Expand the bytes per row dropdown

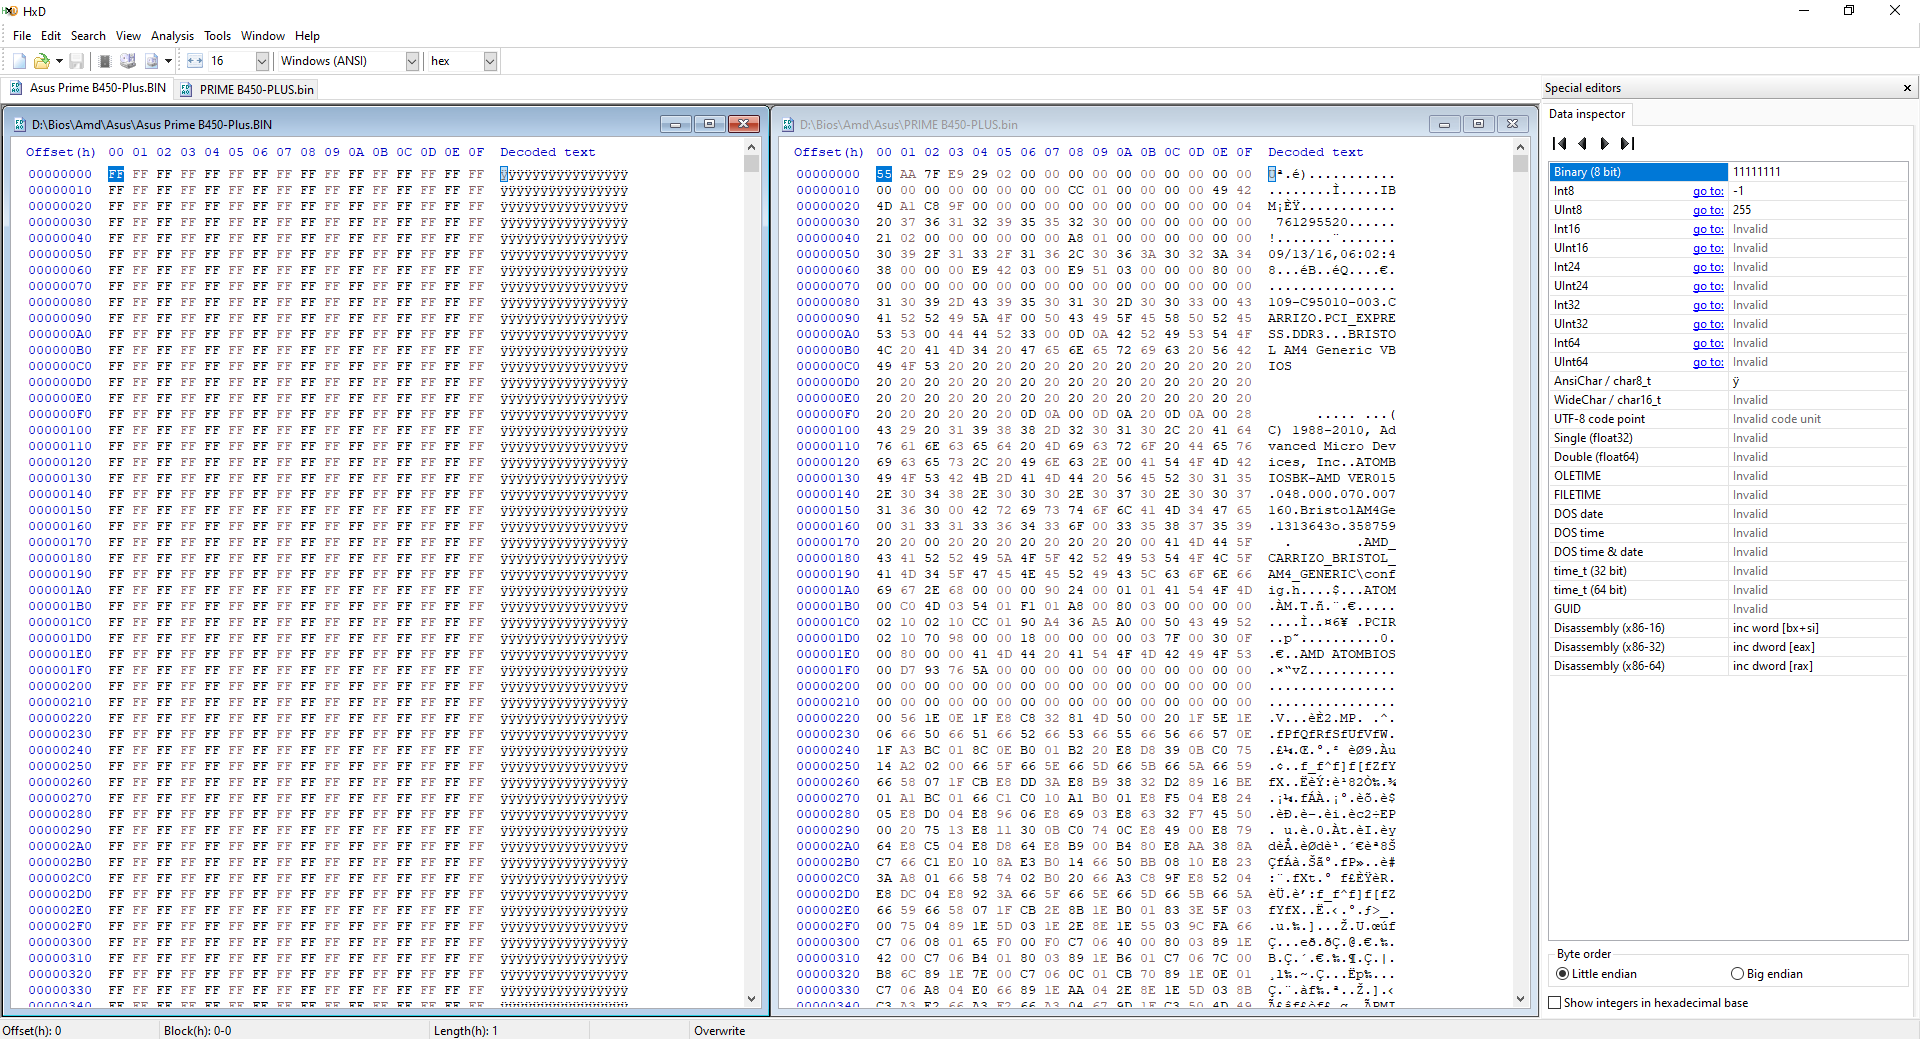point(262,61)
